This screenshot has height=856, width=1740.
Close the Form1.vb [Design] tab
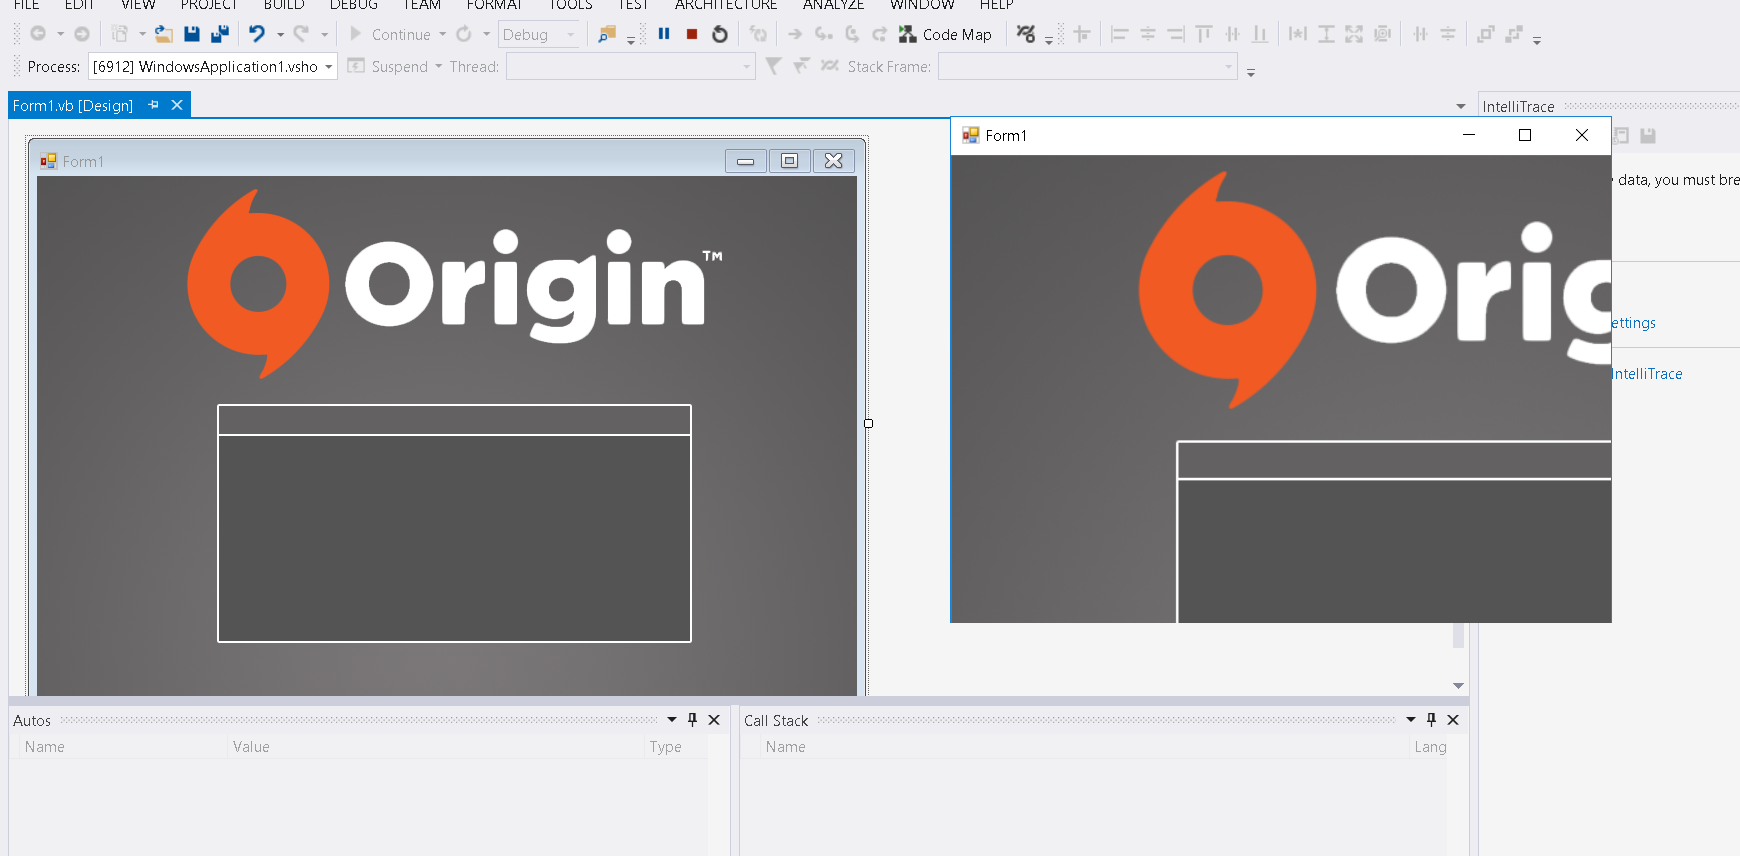tap(177, 105)
